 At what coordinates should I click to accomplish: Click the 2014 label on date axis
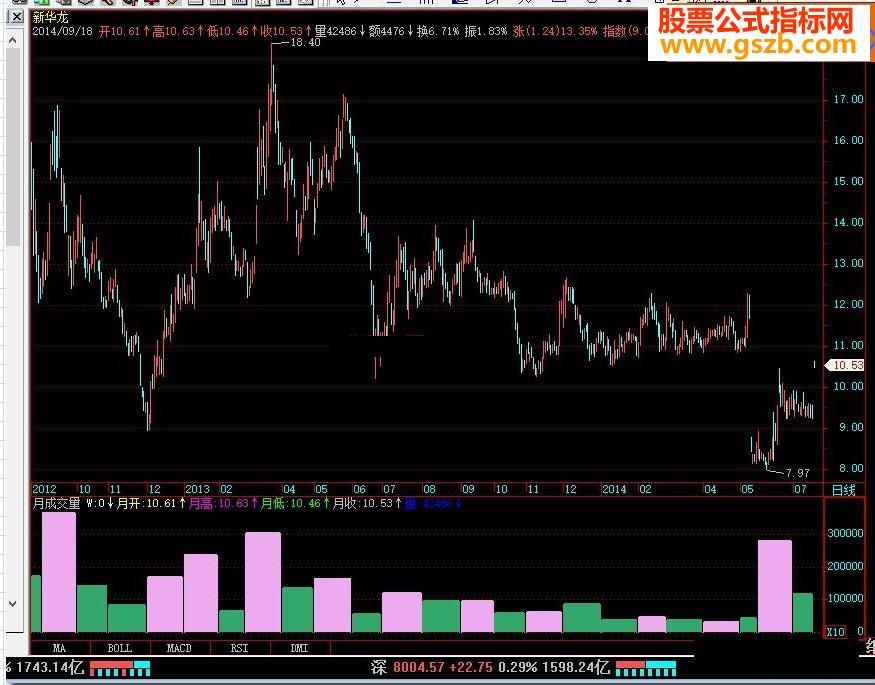tap(614, 489)
